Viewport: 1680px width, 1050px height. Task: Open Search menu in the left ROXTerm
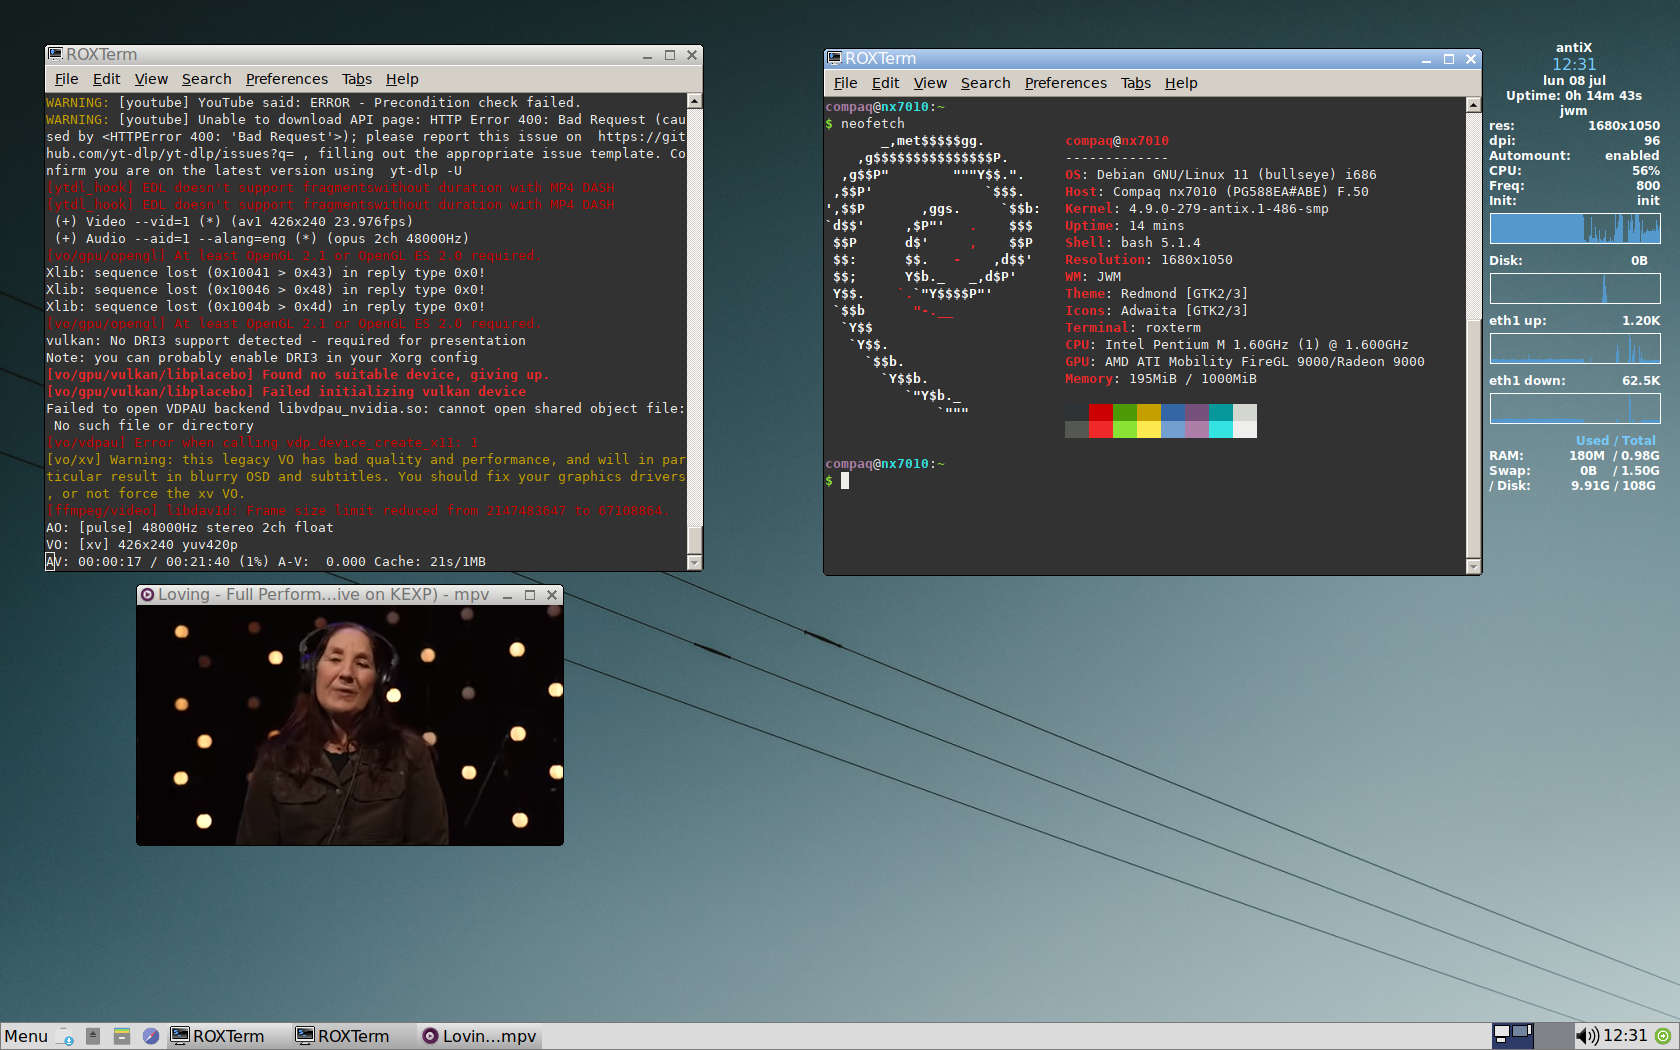click(206, 79)
